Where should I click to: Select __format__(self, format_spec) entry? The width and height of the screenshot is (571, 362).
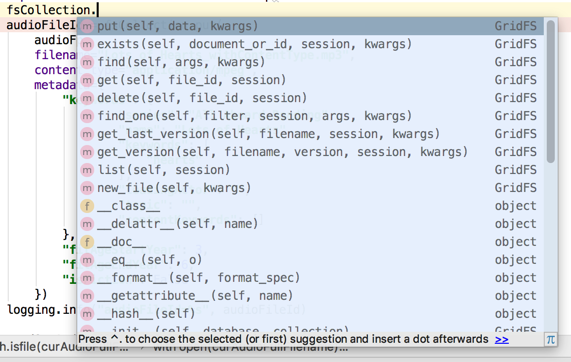[311, 278]
